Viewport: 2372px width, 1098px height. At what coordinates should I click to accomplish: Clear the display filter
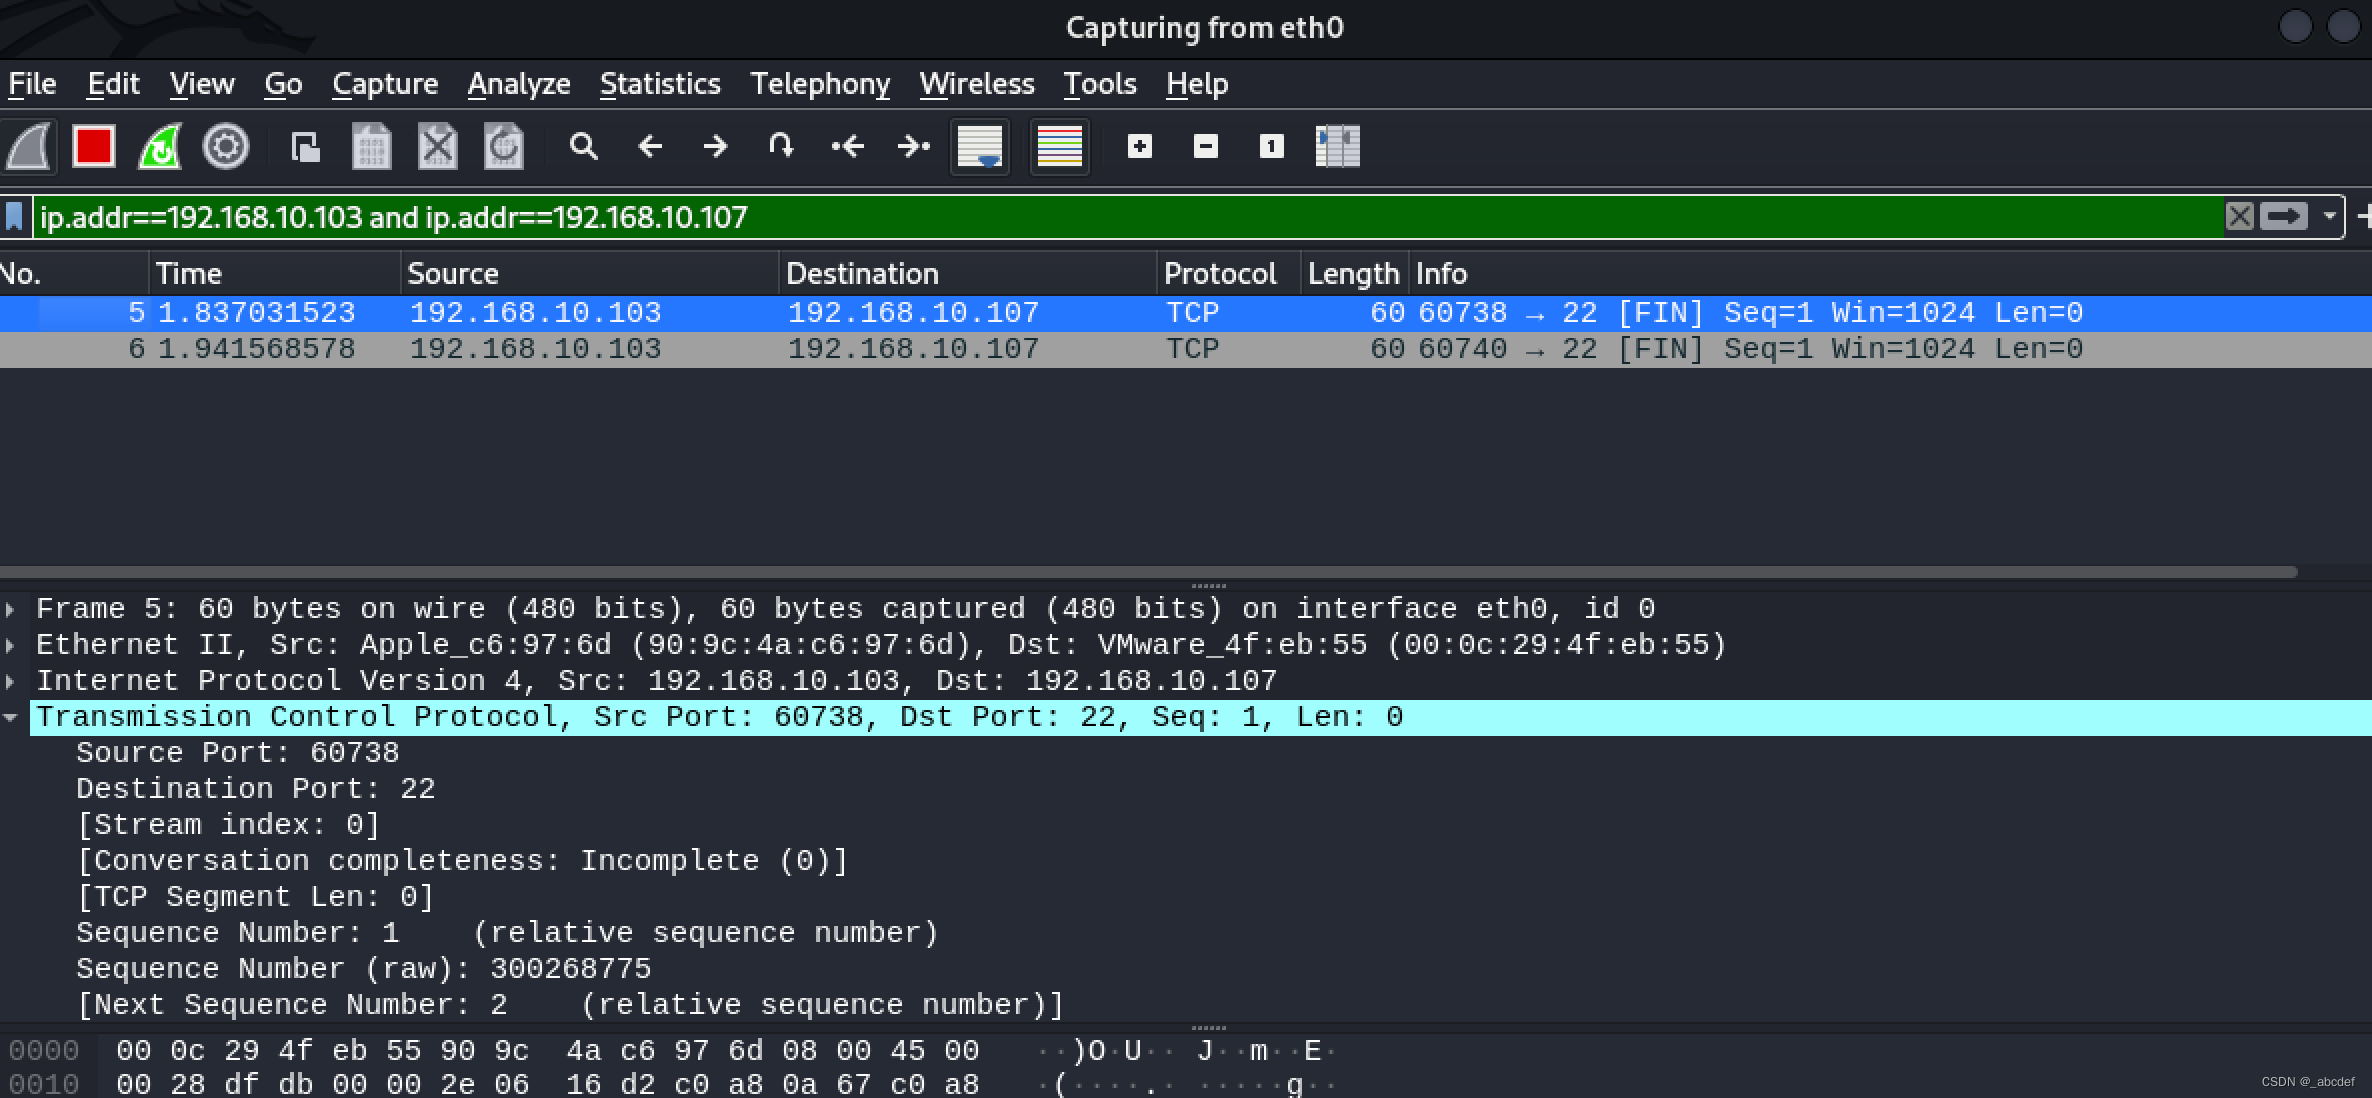2240,217
